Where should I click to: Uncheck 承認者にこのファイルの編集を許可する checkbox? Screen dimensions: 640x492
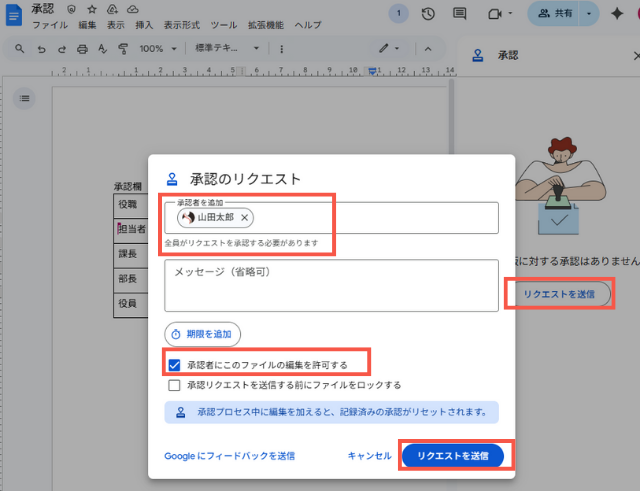click(x=174, y=365)
